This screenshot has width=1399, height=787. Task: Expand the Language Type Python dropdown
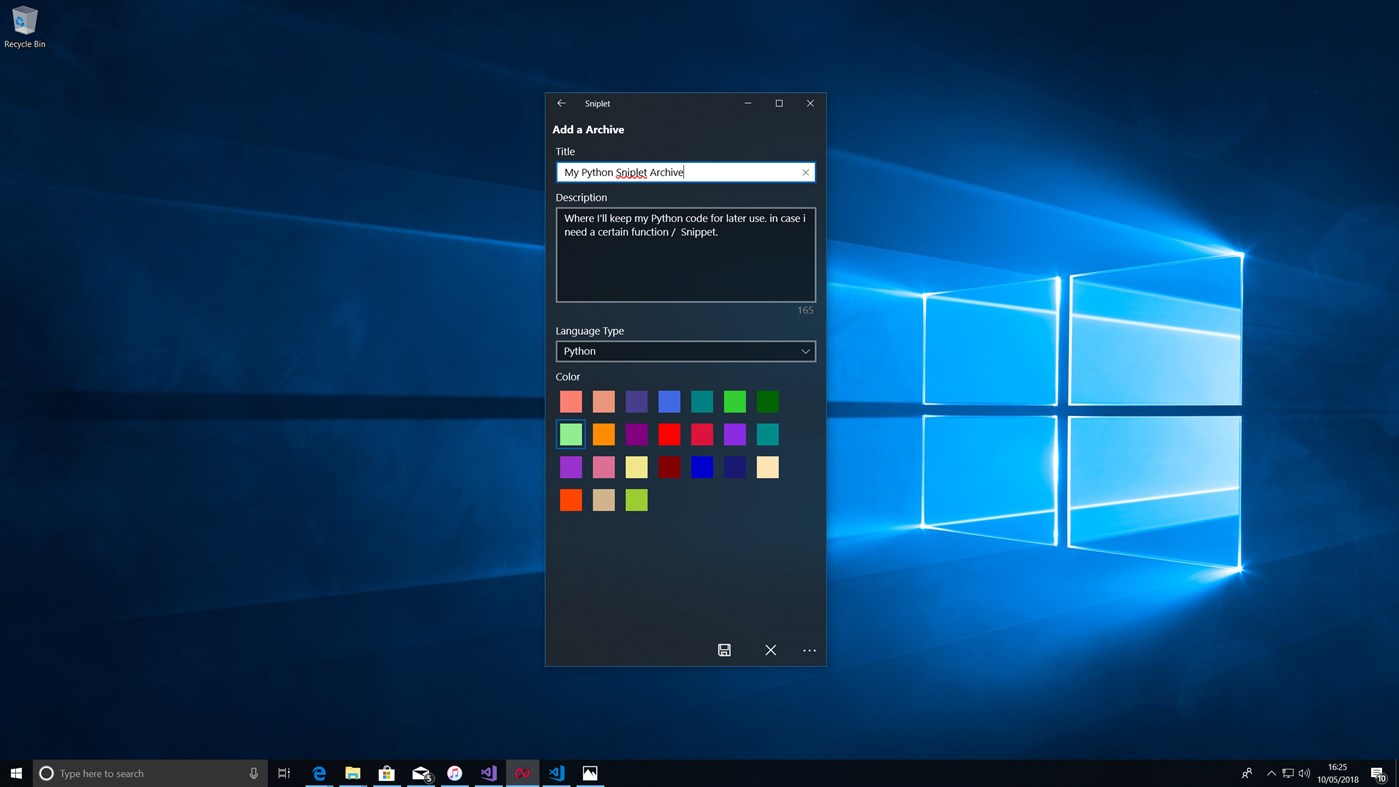click(x=685, y=351)
